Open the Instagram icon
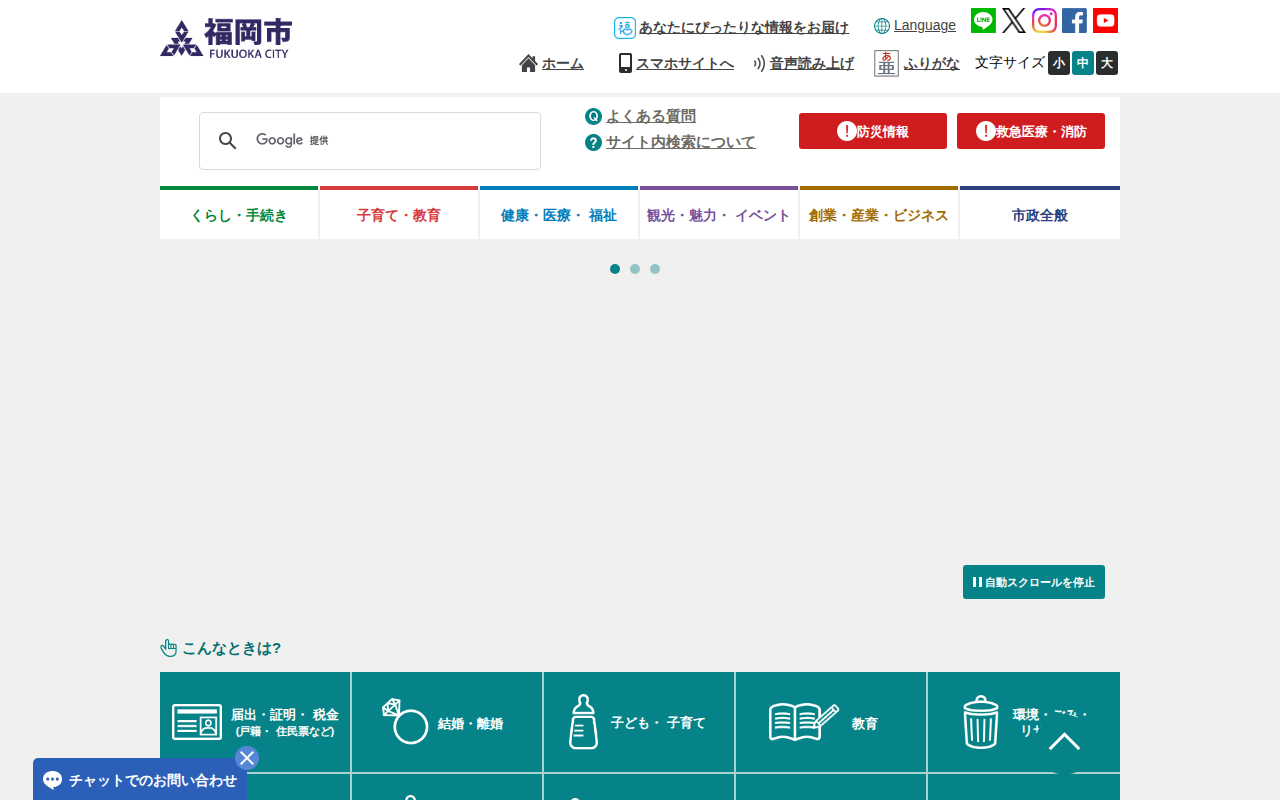This screenshot has height=800, width=1280. 1044,21
